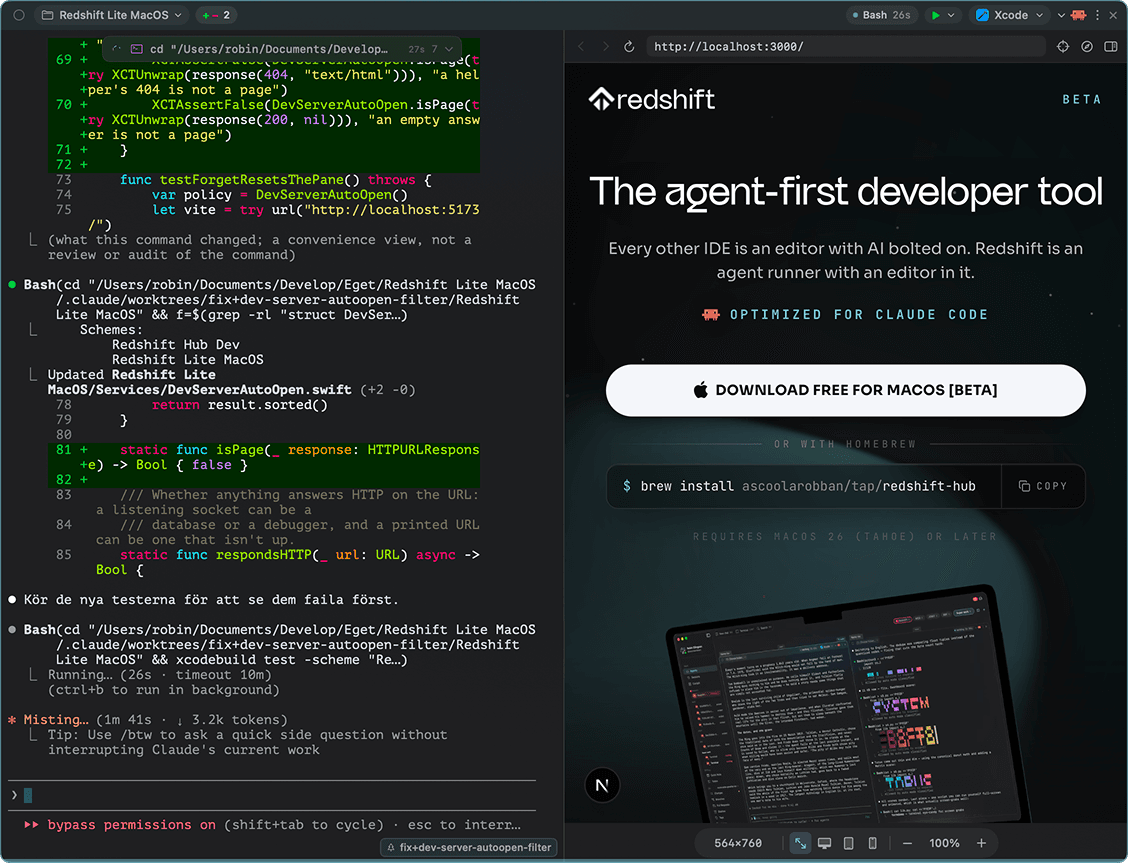Screen dimensions: 1128x863
Task: Select responsive fit-to-pane viewport mode
Action: click(800, 843)
